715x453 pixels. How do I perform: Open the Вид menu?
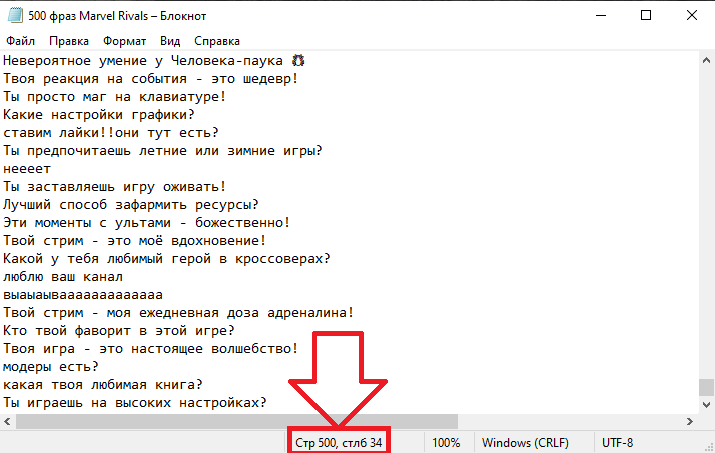pos(170,41)
